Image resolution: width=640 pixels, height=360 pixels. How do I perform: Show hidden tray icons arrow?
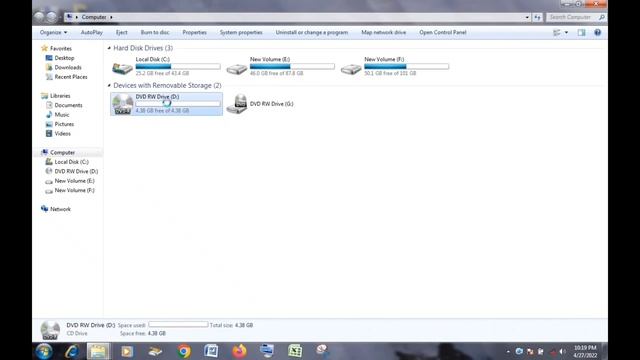(508, 351)
